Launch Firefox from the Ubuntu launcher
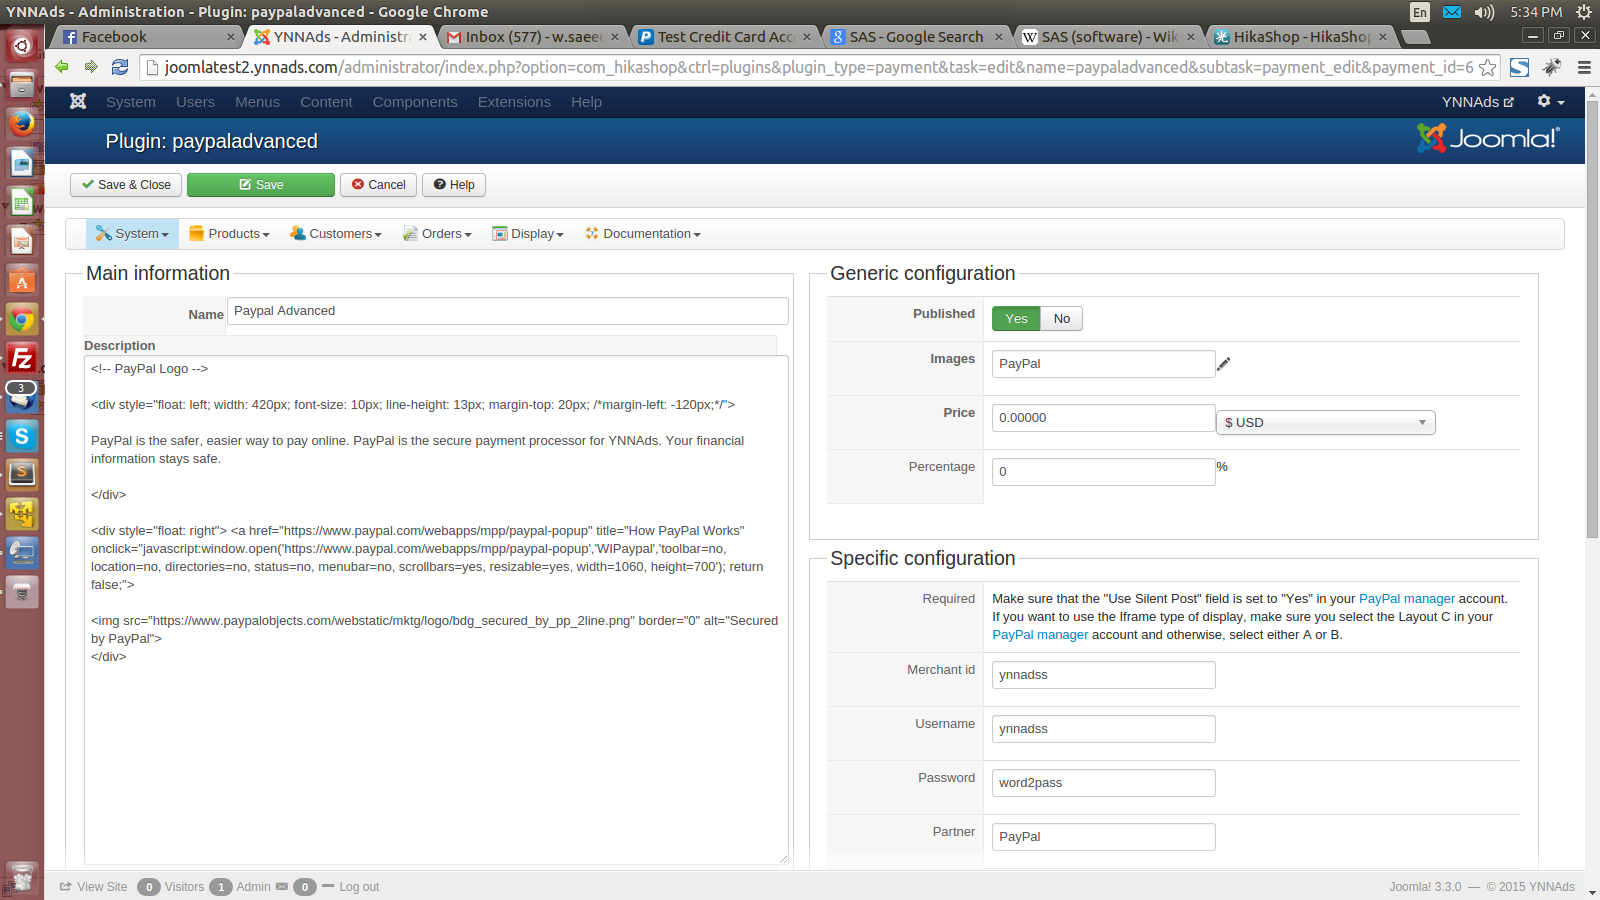Screen dimensions: 1600x900 (x=22, y=123)
